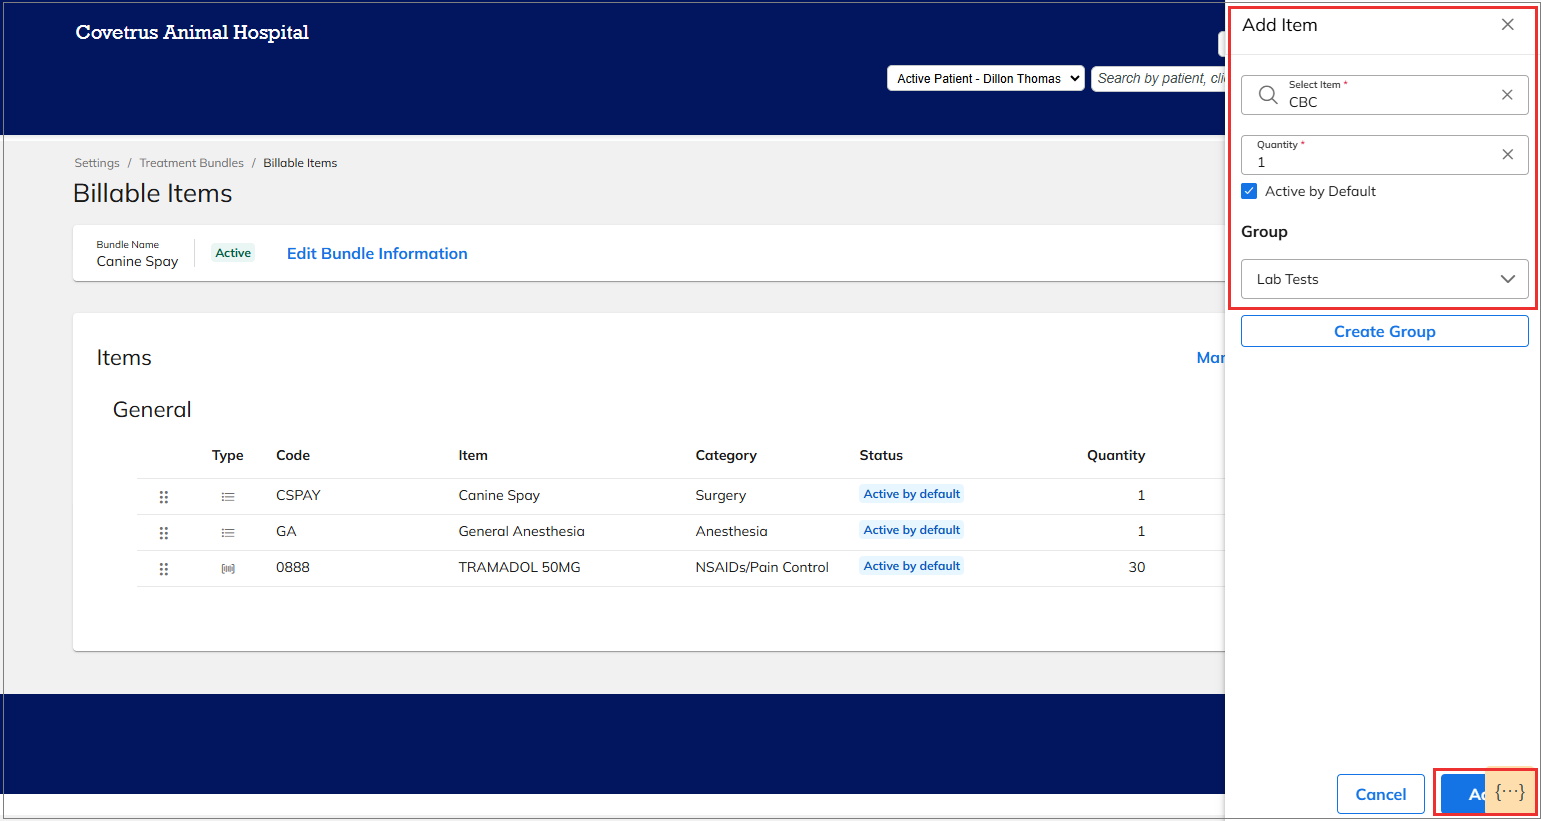Click the search magnifier in the Select Item field

point(1267,95)
